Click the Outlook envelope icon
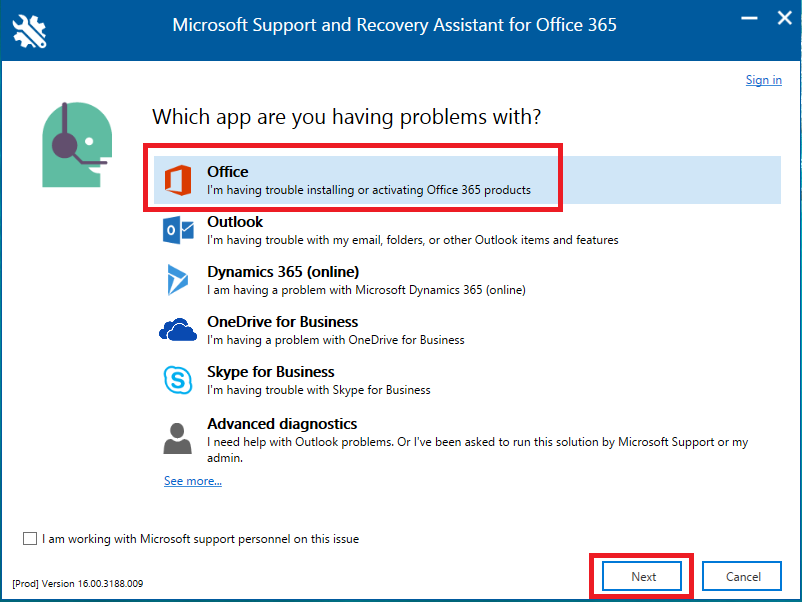Image resolution: width=802 pixels, height=602 pixels. point(178,230)
